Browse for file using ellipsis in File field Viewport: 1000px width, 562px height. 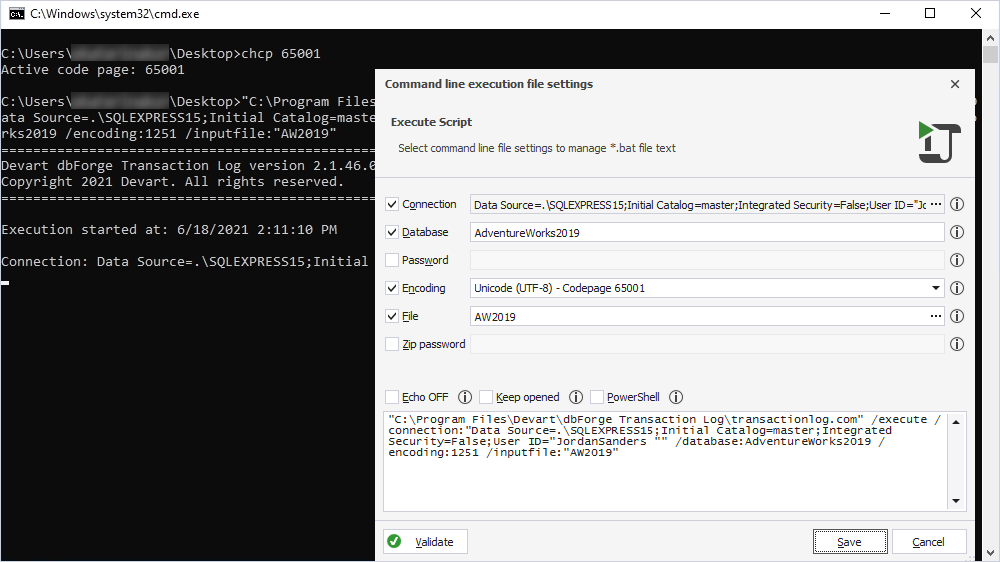(x=936, y=316)
